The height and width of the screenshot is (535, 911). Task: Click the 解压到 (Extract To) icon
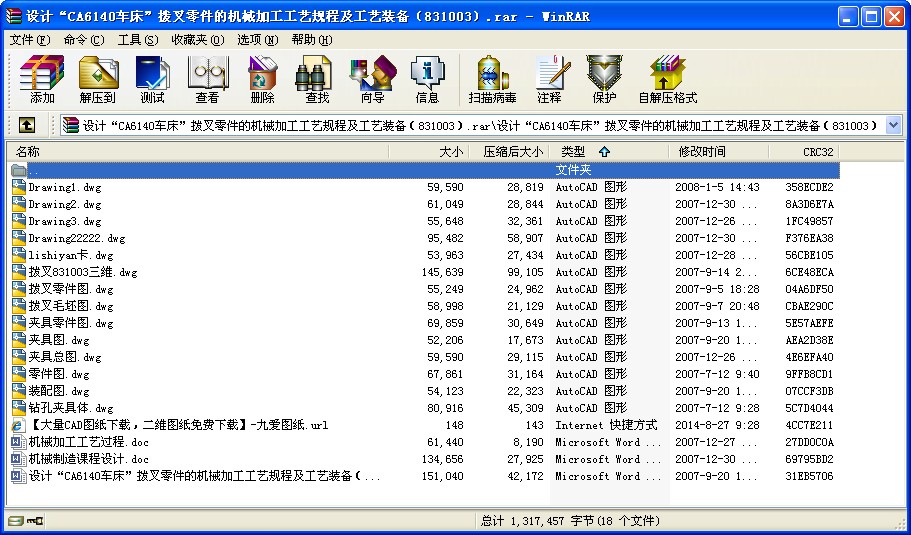click(98, 79)
